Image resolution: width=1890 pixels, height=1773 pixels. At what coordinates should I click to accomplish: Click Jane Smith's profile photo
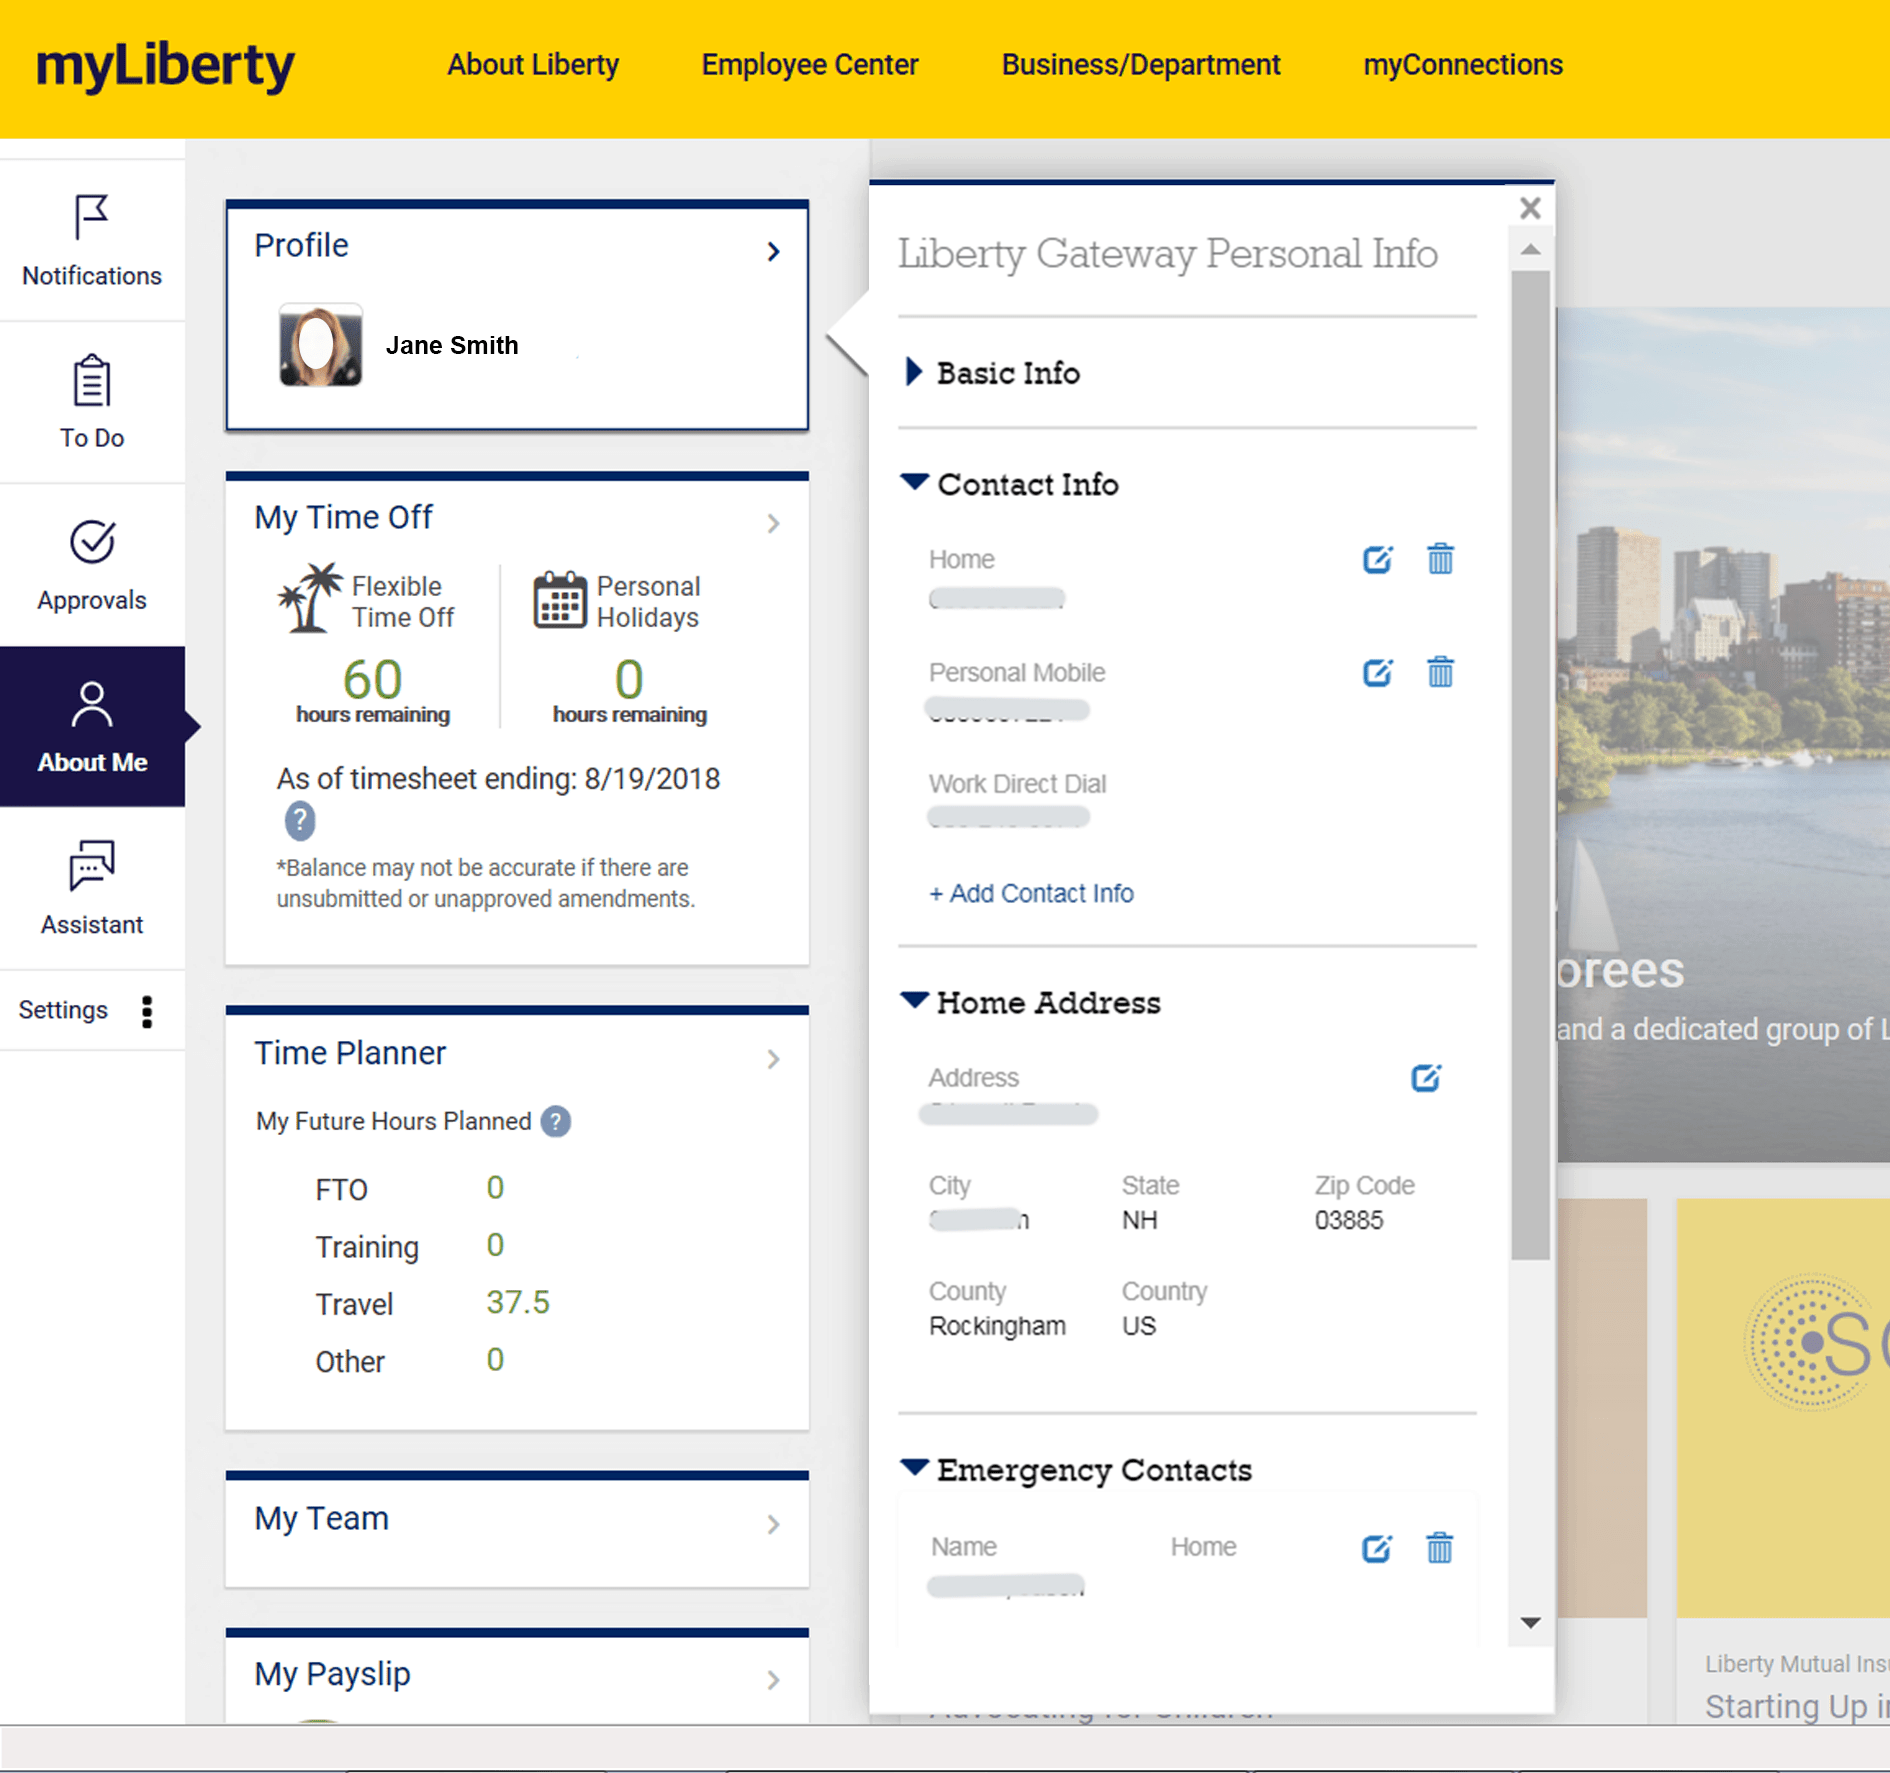click(320, 346)
